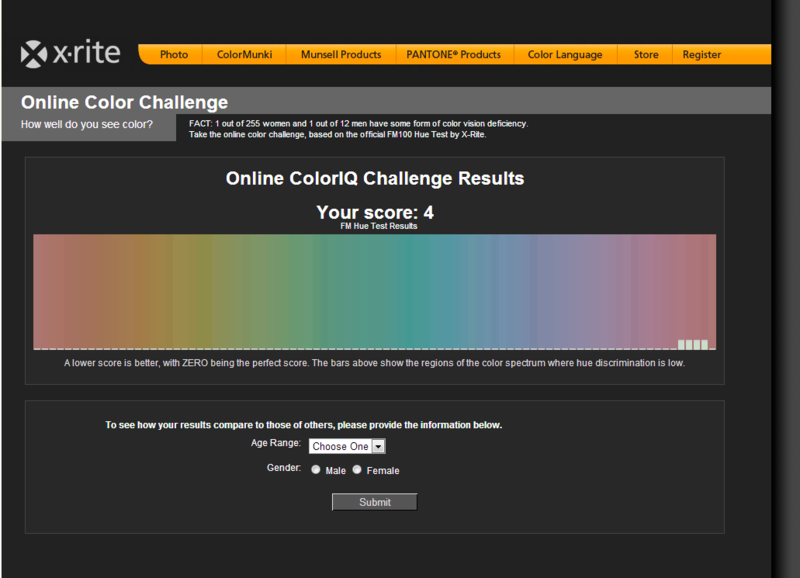Click the teal region of hue spectrum
The width and height of the screenshot is (800, 578).
(x=413, y=291)
